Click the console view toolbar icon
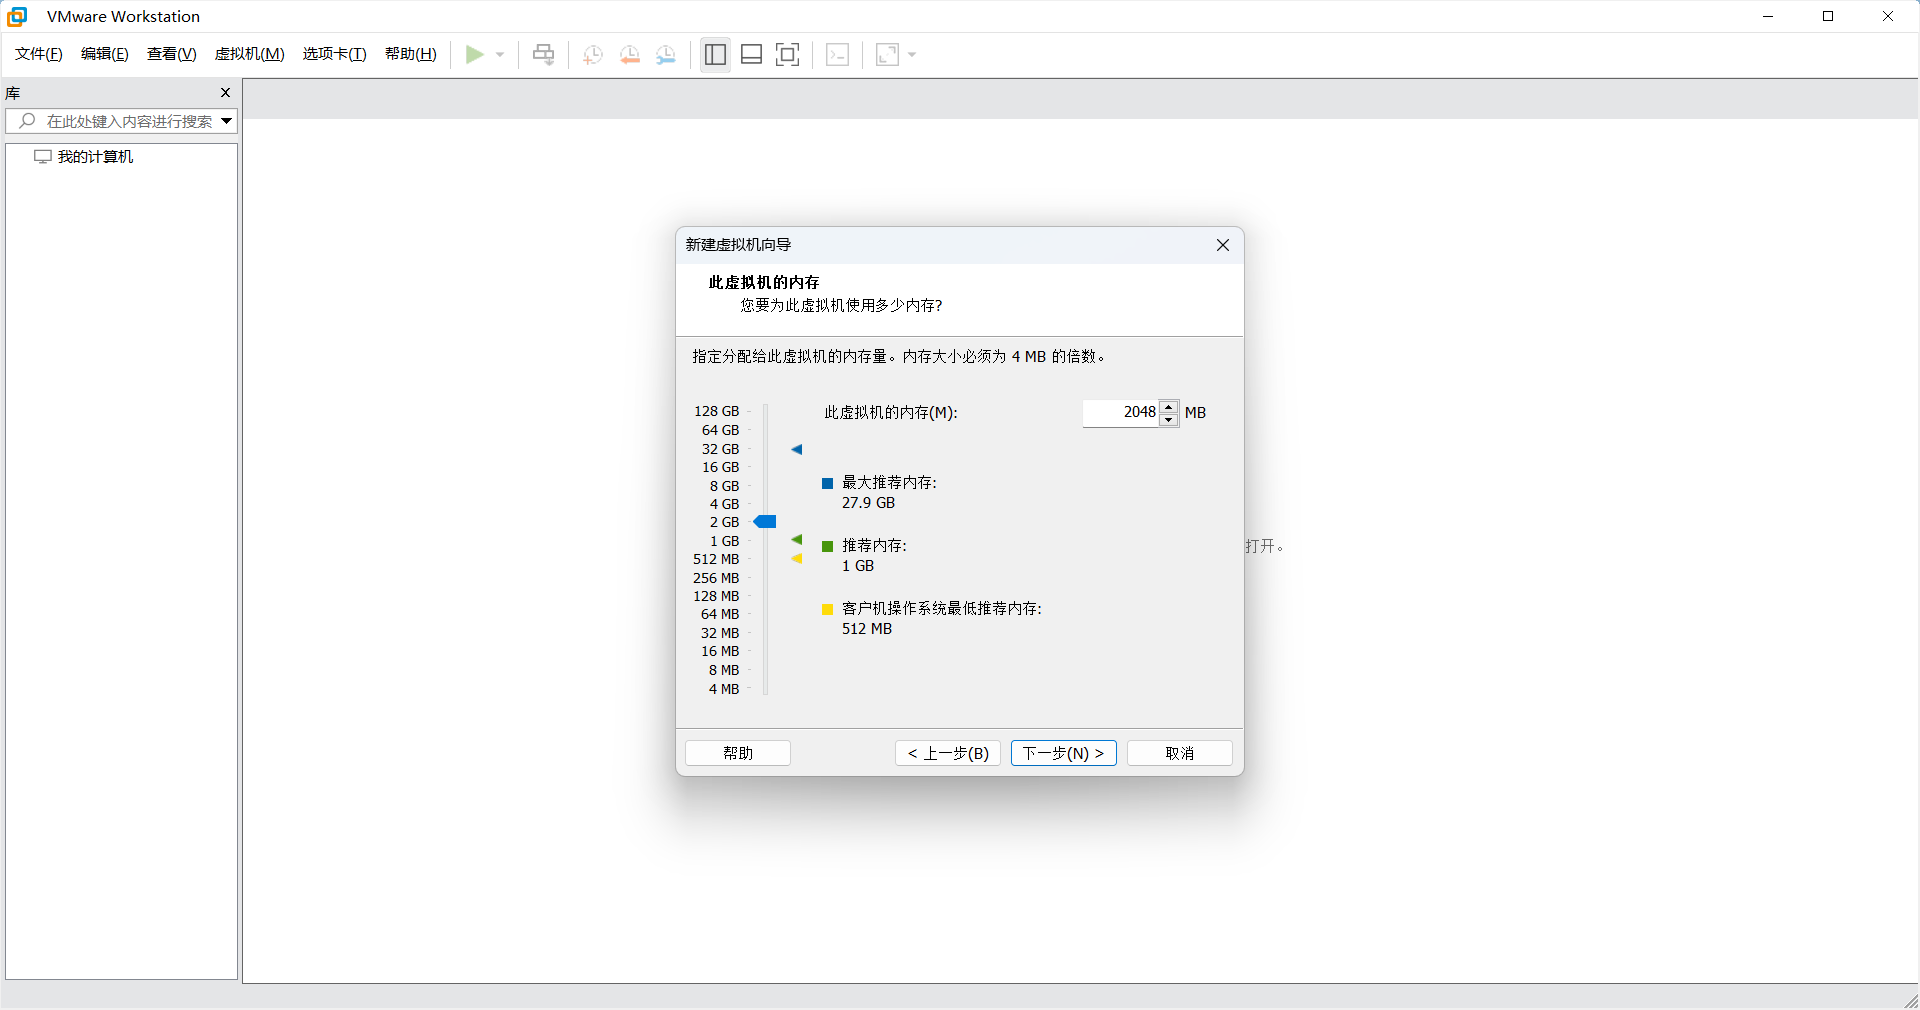The height and width of the screenshot is (1010, 1920). point(838,54)
